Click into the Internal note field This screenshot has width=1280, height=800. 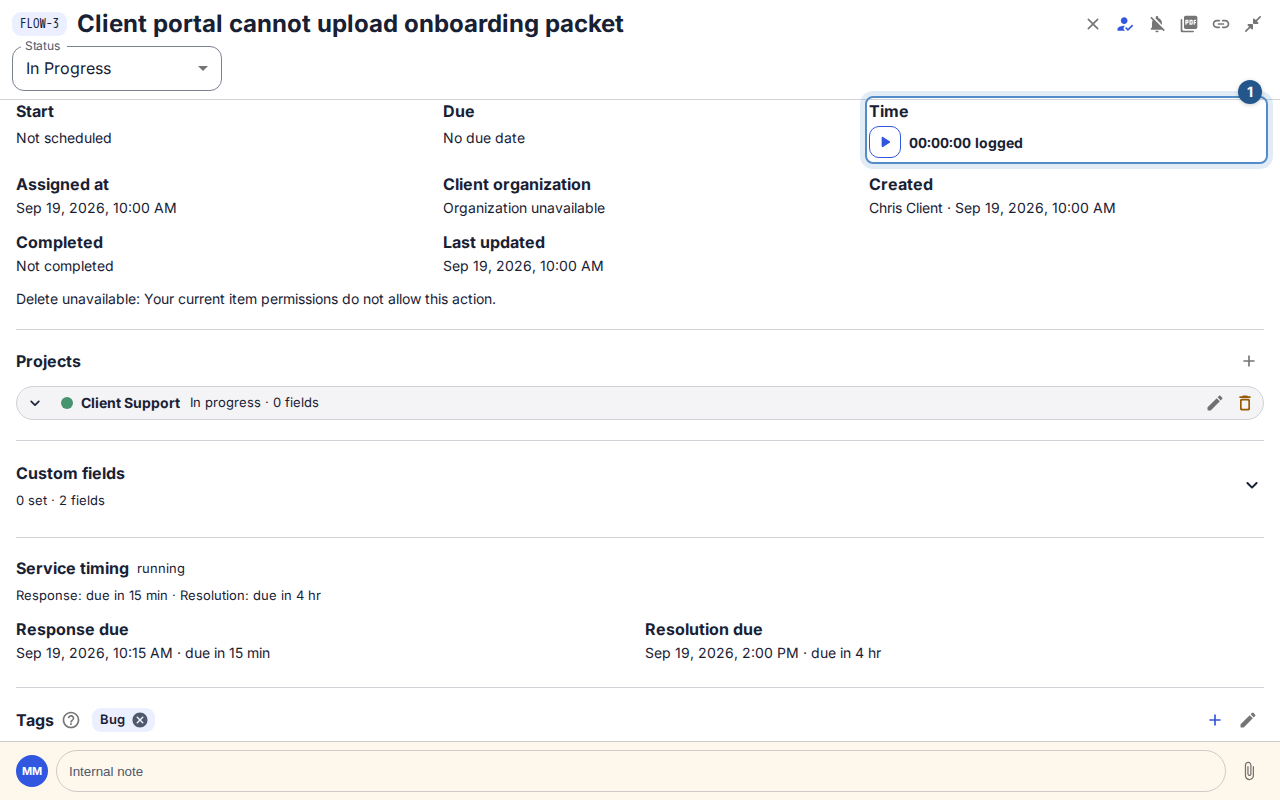(x=641, y=771)
